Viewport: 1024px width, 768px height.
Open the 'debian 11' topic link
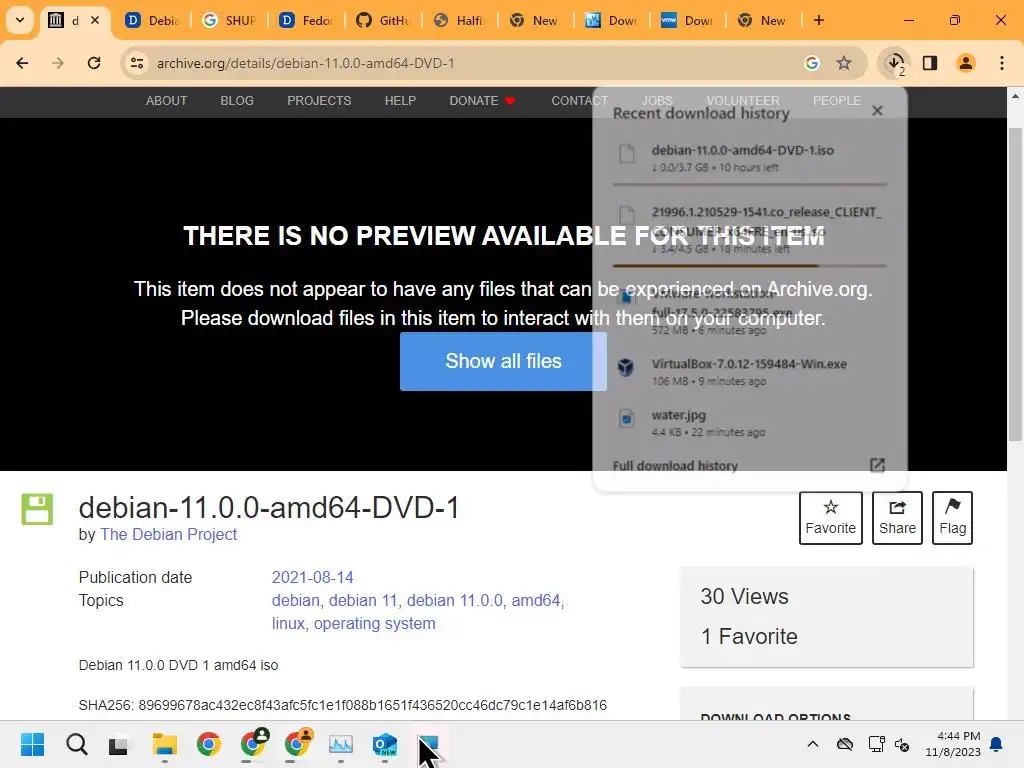pyautogui.click(x=362, y=600)
